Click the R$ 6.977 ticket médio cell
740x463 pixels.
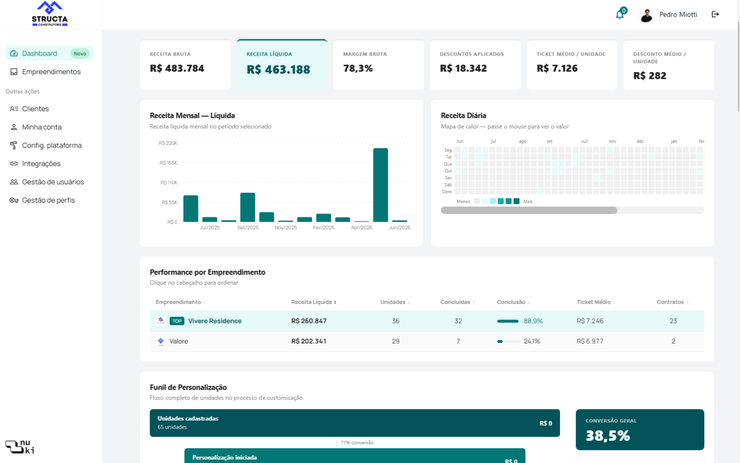(590, 341)
